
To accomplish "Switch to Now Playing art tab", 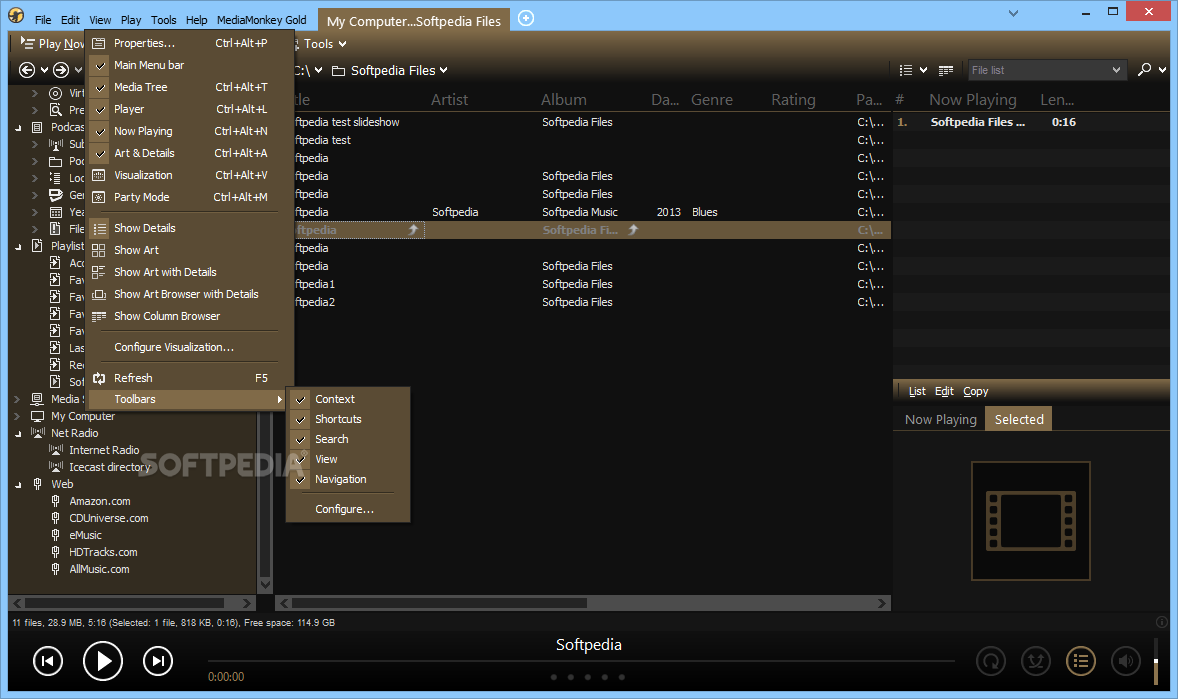I will point(941,419).
